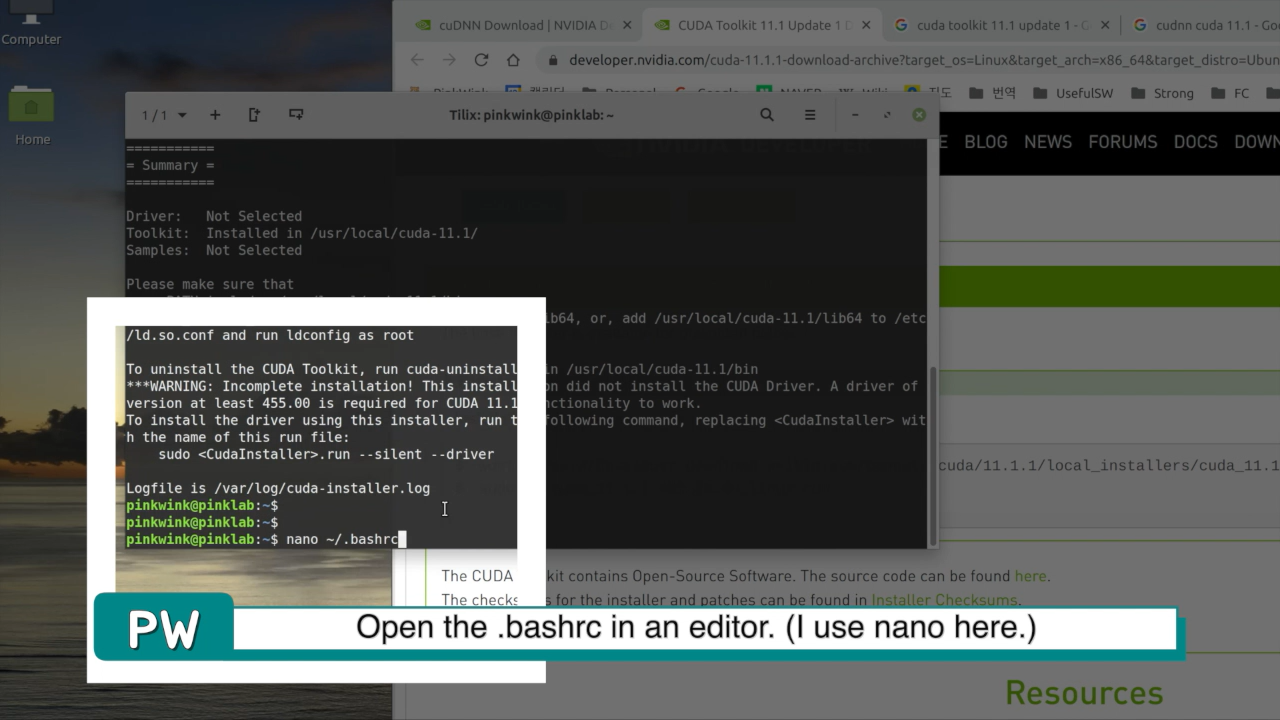Close the Tilix terminal window
This screenshot has width=1280, height=720.
(919, 115)
